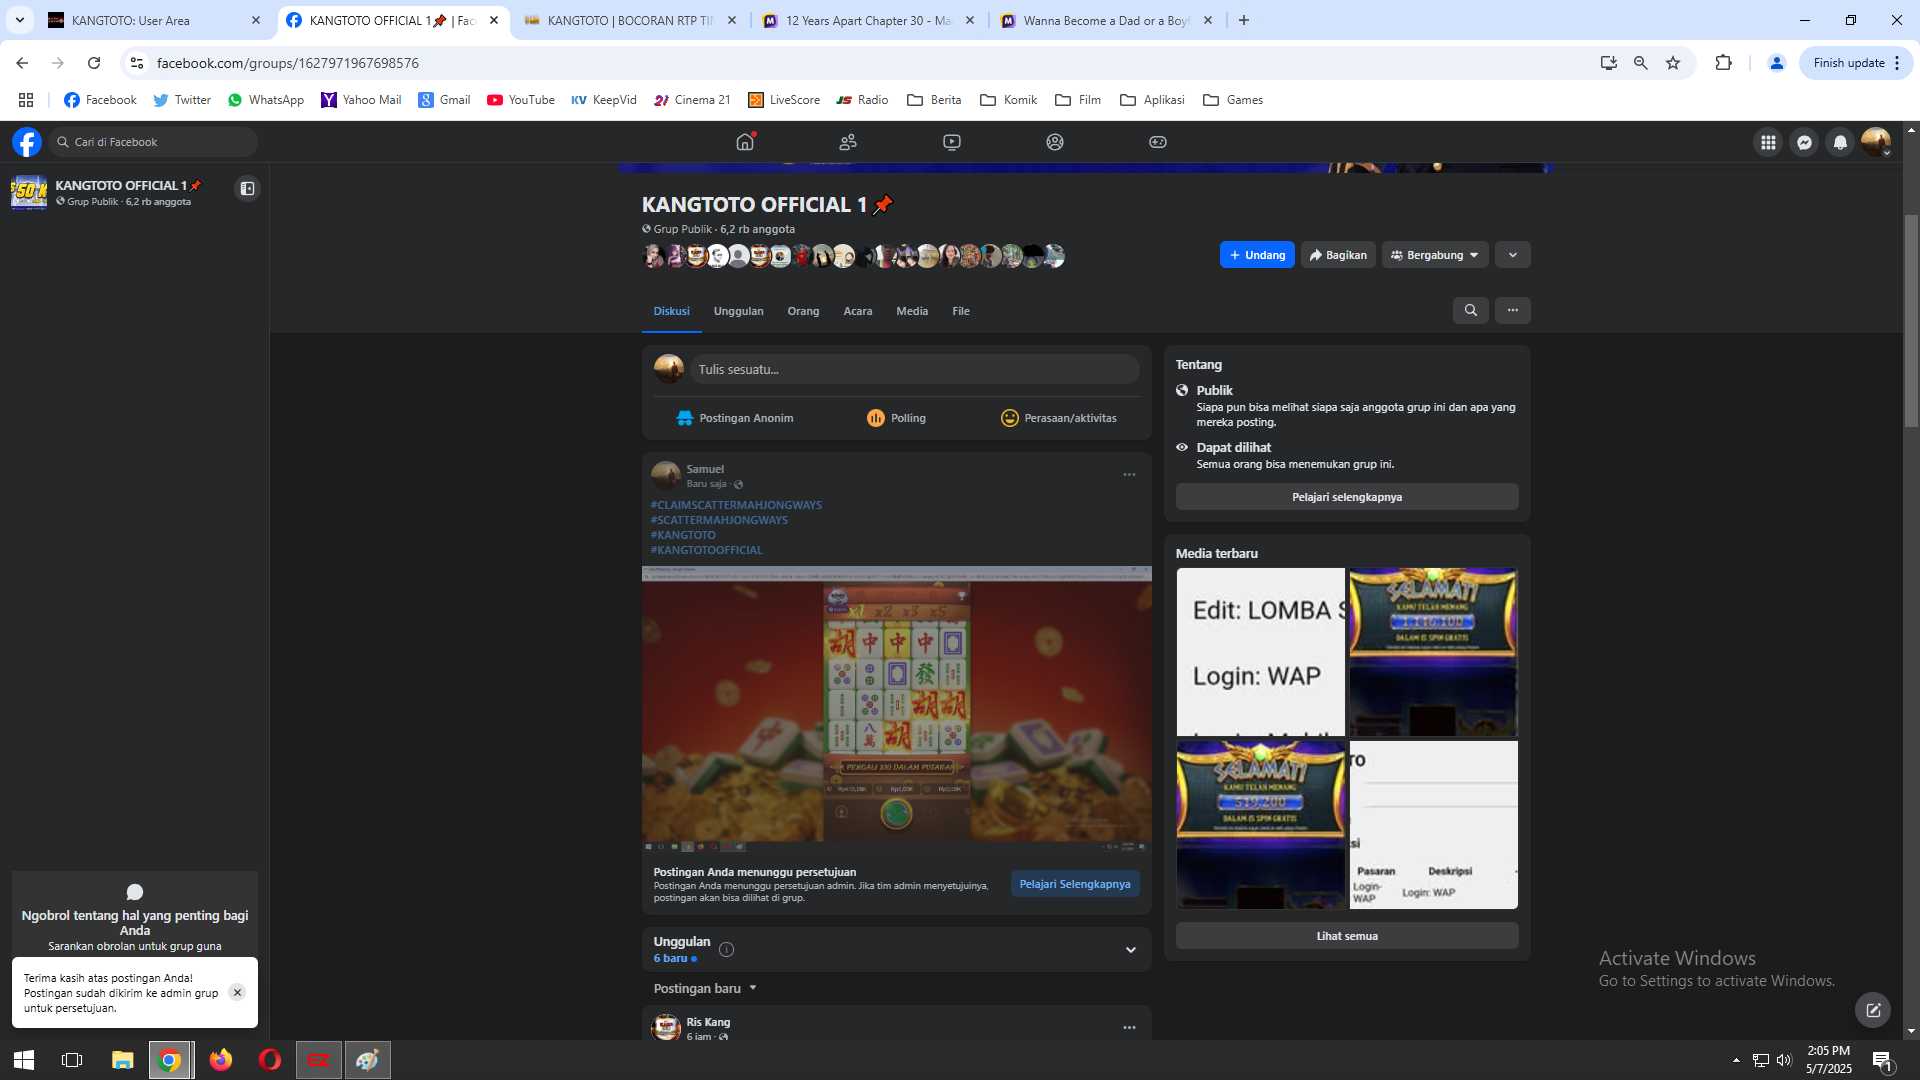
Task: Open notifications bell icon
Action: (x=1840, y=142)
